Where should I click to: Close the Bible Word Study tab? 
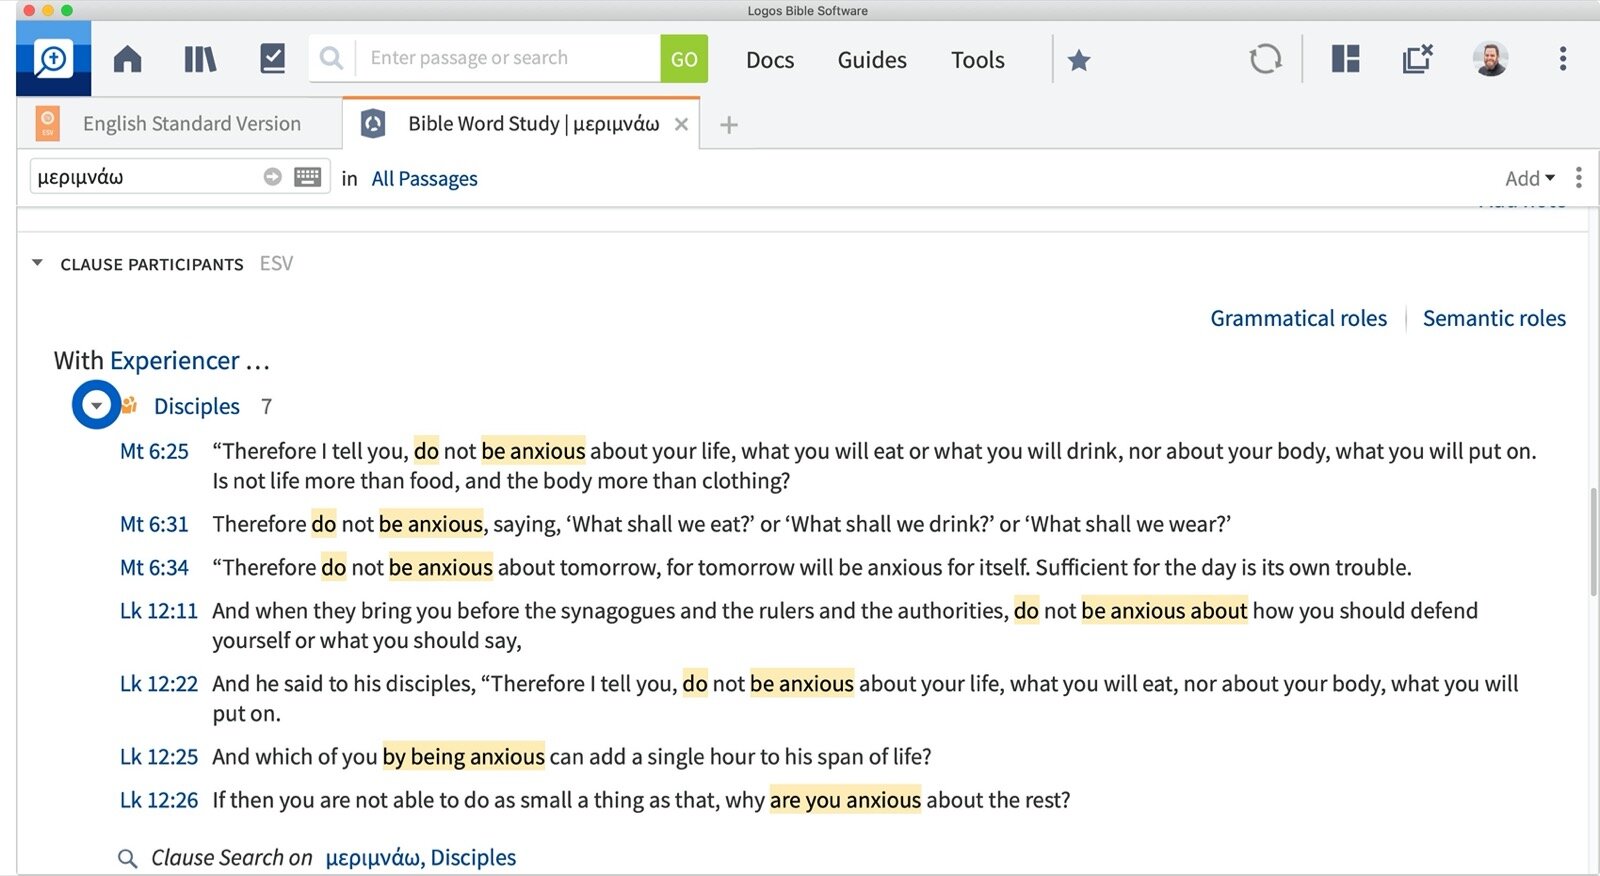tap(681, 124)
